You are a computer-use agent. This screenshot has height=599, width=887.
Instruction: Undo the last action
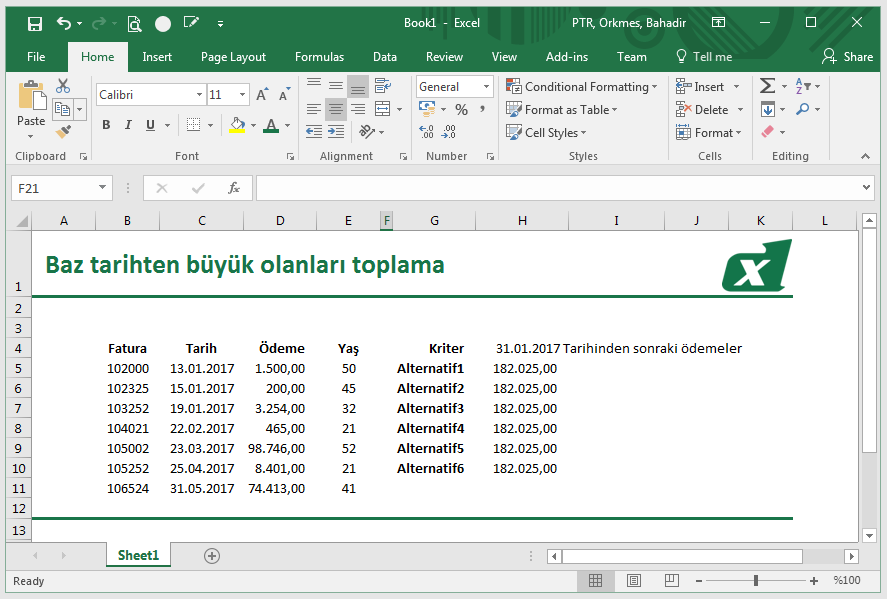[x=63, y=23]
